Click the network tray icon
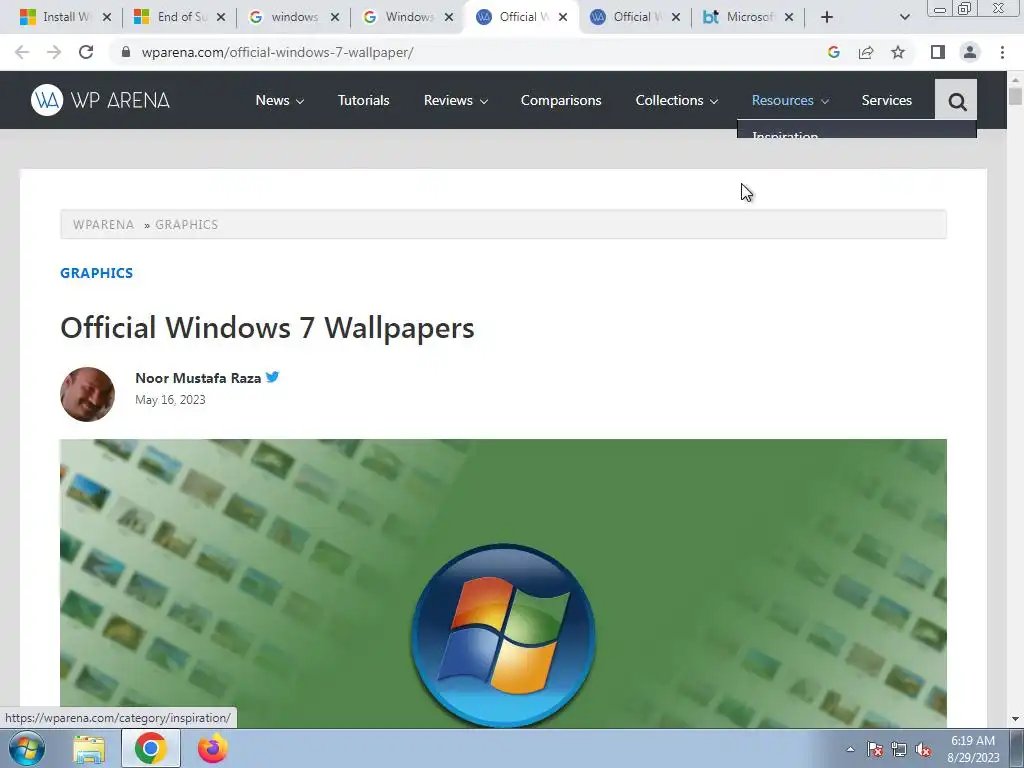 click(899, 749)
